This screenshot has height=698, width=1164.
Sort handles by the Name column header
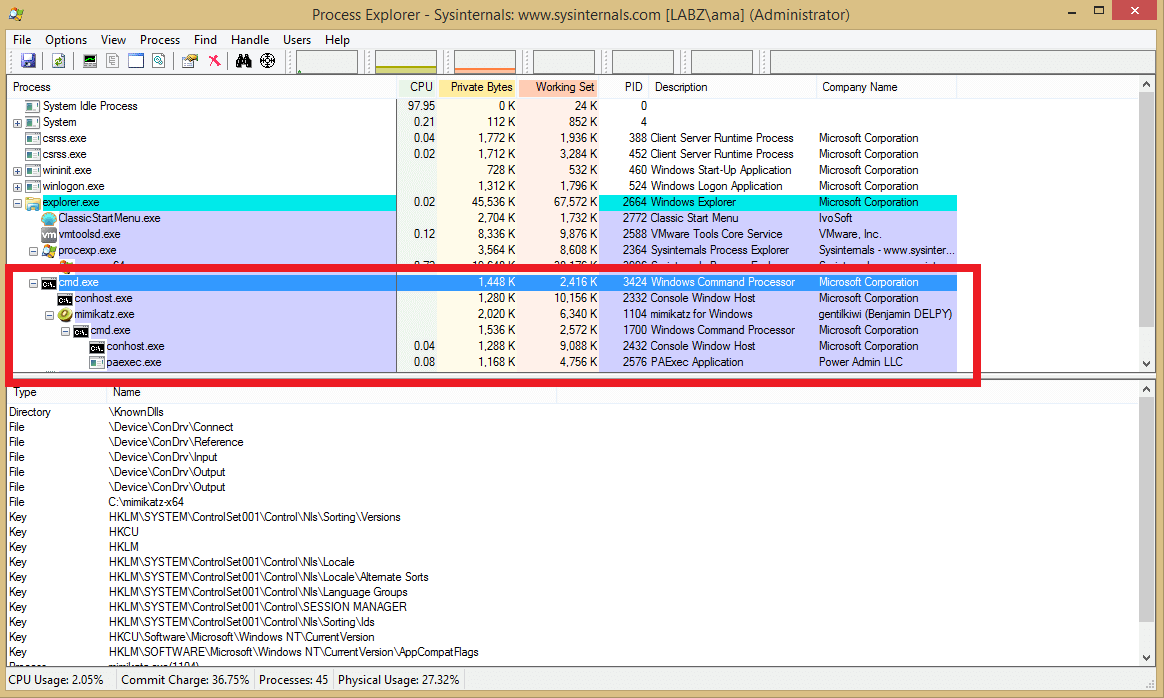click(x=332, y=393)
